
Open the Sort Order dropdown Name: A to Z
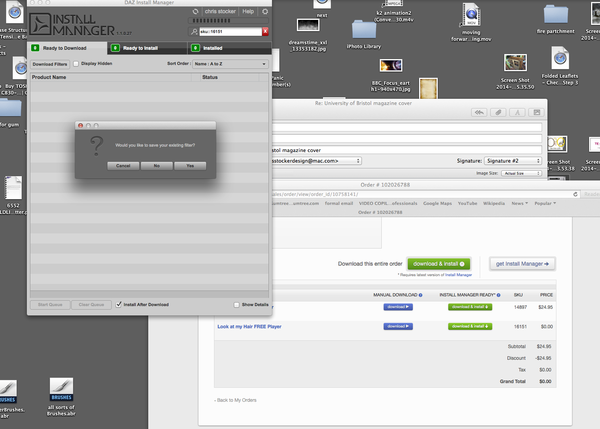230,64
